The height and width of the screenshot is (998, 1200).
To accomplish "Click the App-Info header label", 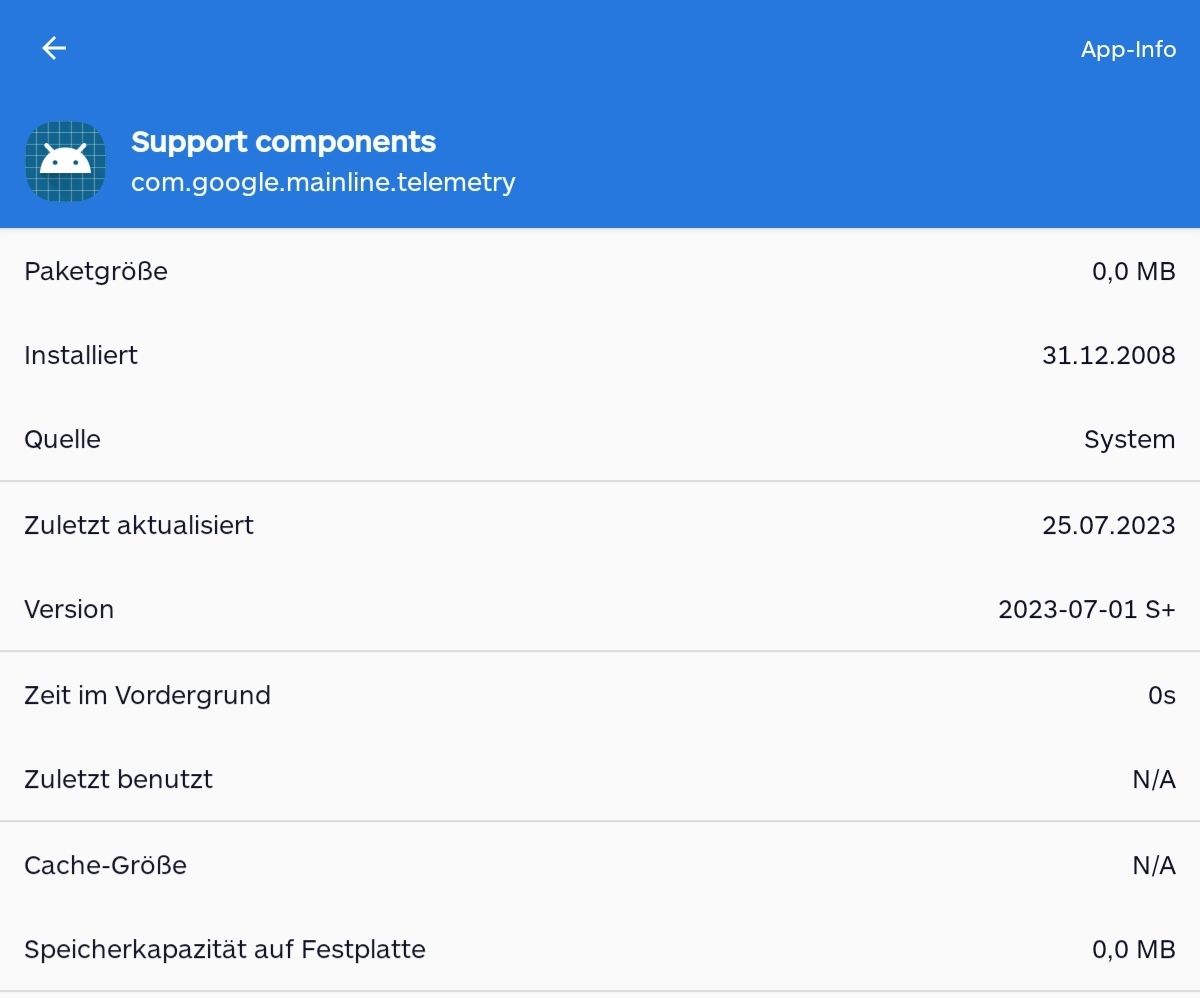I will pos(1128,49).
